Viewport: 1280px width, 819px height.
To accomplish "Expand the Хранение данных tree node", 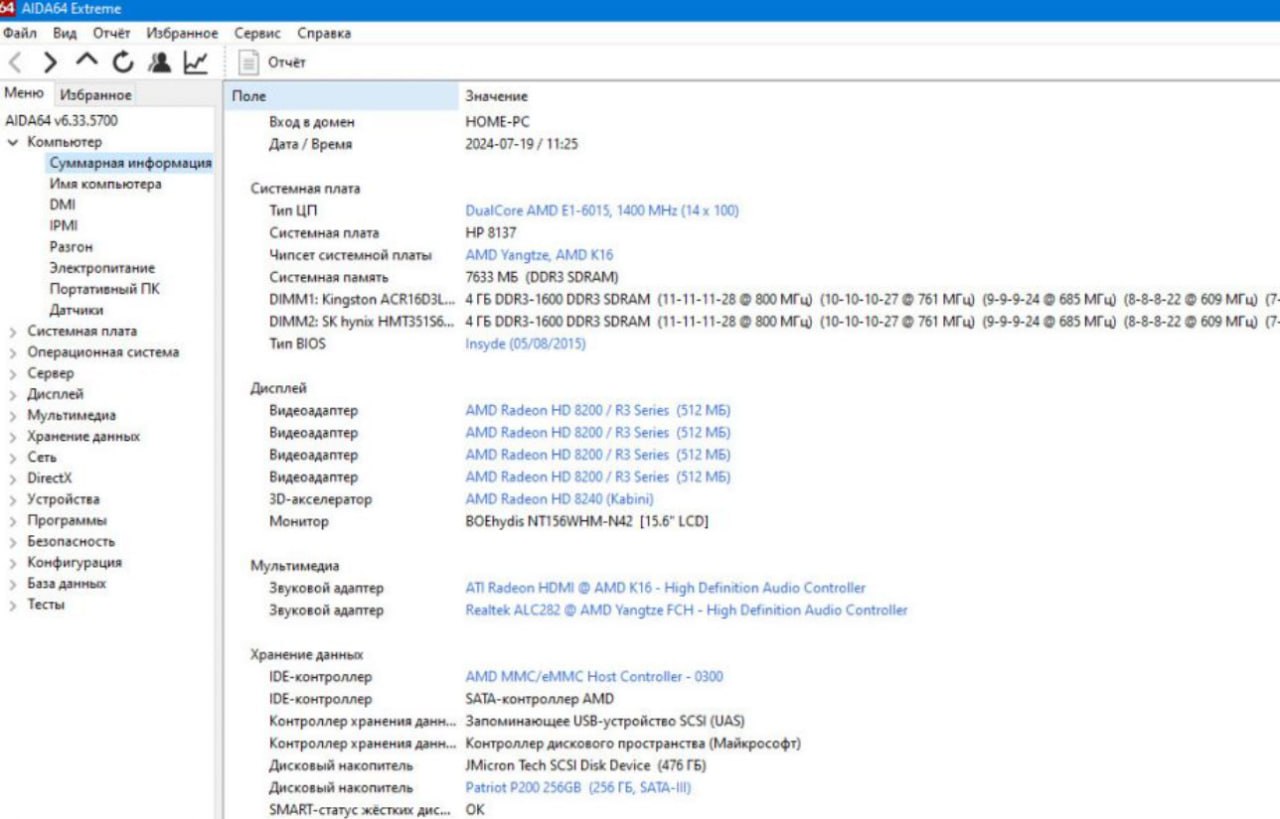I will pyautogui.click(x=12, y=436).
